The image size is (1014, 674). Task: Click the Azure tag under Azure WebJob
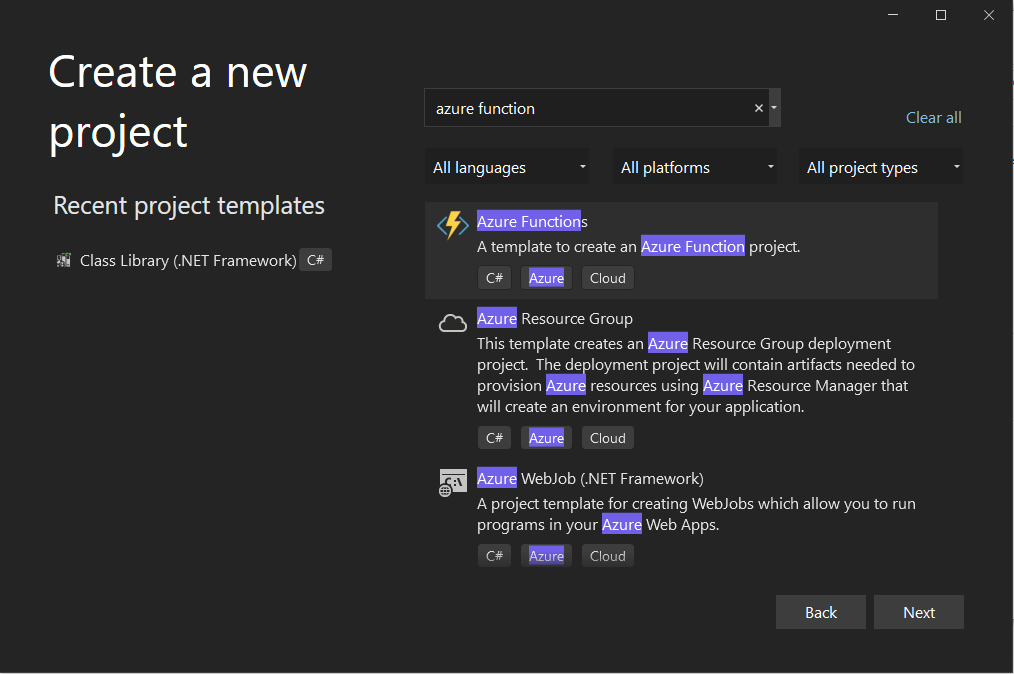pyautogui.click(x=546, y=556)
